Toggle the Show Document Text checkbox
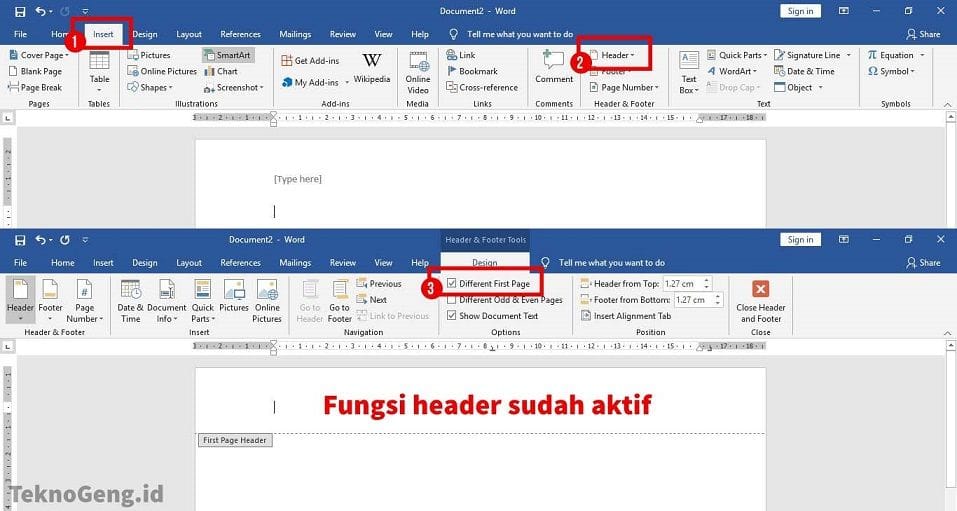This screenshot has height=511, width=957. pos(452,316)
